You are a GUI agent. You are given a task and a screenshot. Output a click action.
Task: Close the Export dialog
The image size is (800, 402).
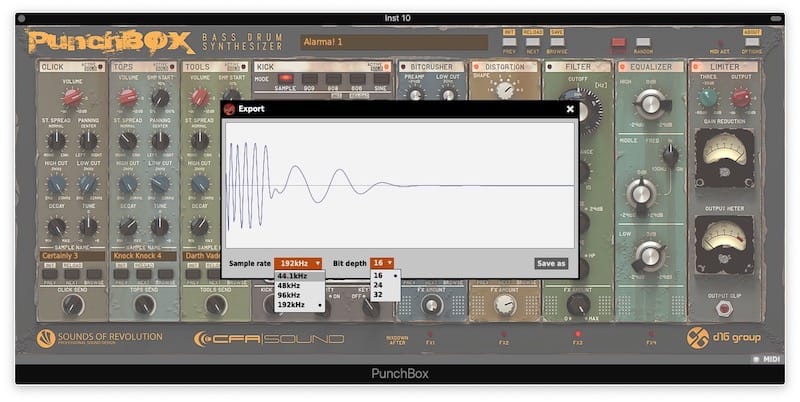(570, 109)
